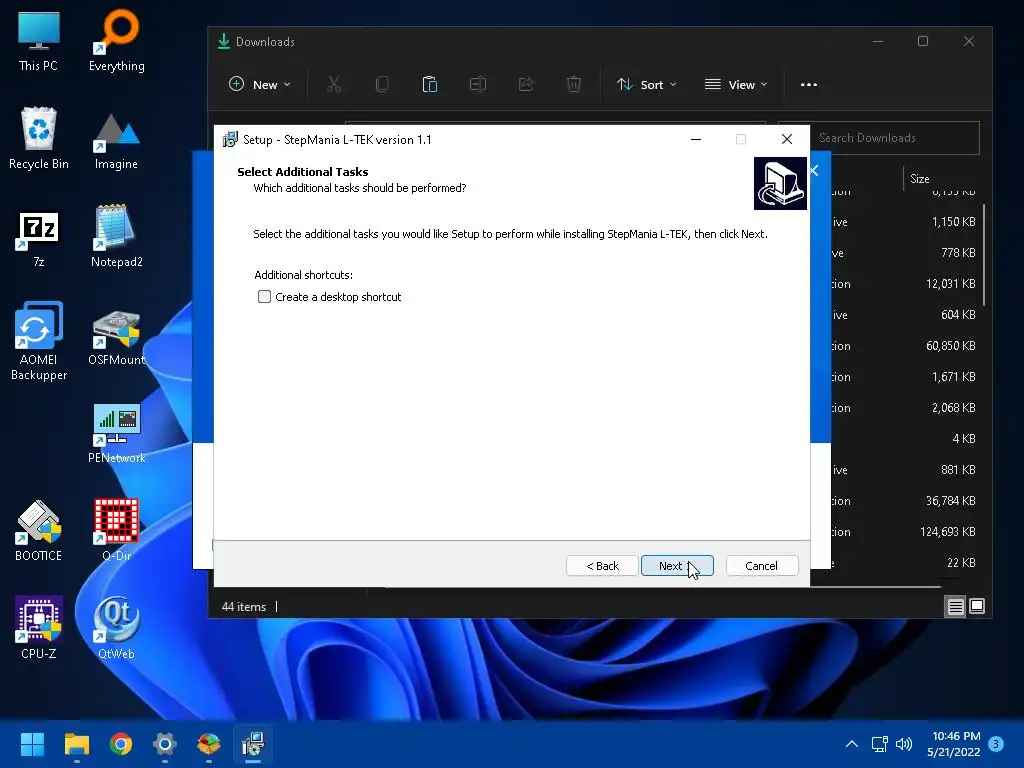The image size is (1024, 768).
Task: Click the Delete trash icon in Explorer
Action: [x=573, y=84]
